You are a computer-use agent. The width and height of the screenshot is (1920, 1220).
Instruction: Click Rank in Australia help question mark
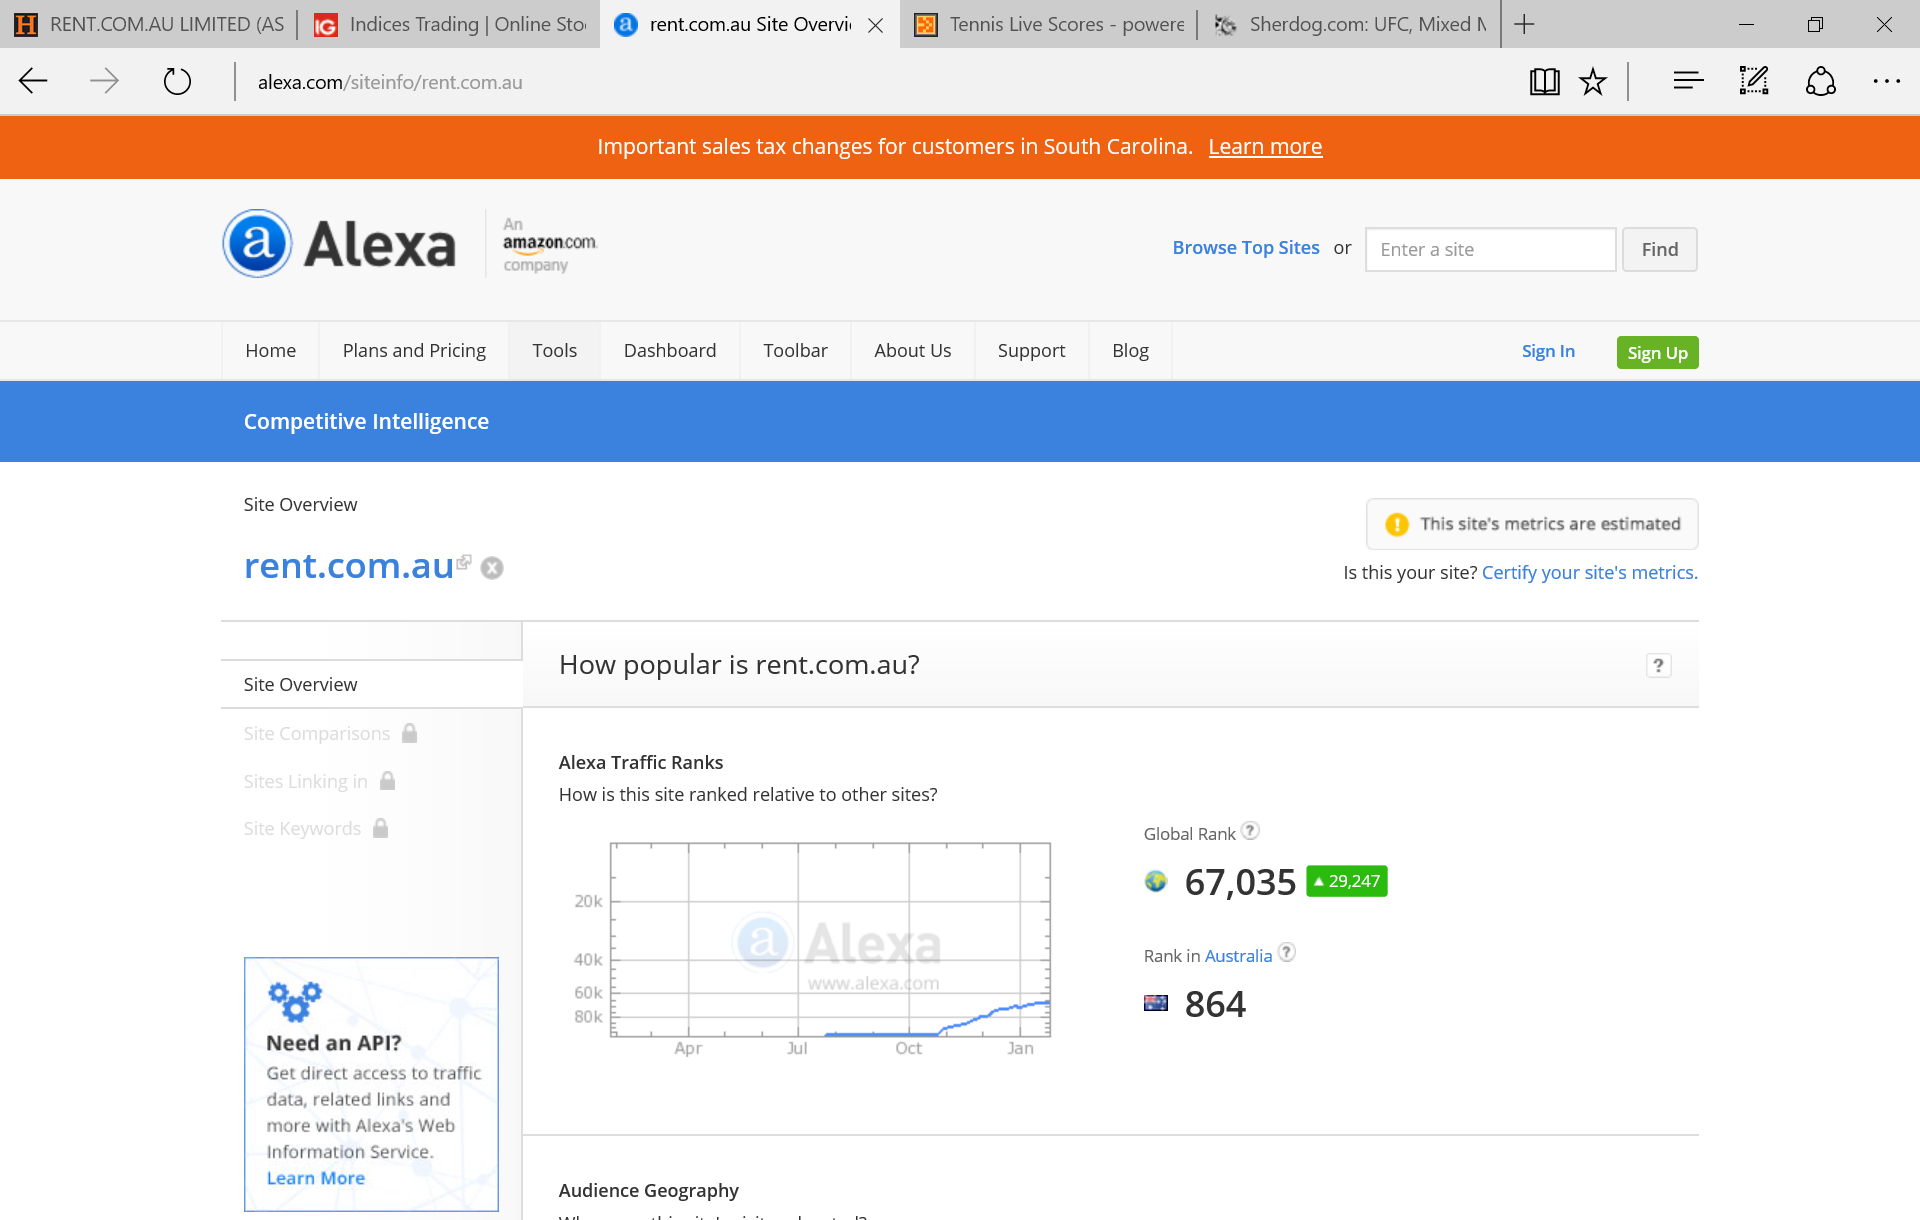[1287, 953]
